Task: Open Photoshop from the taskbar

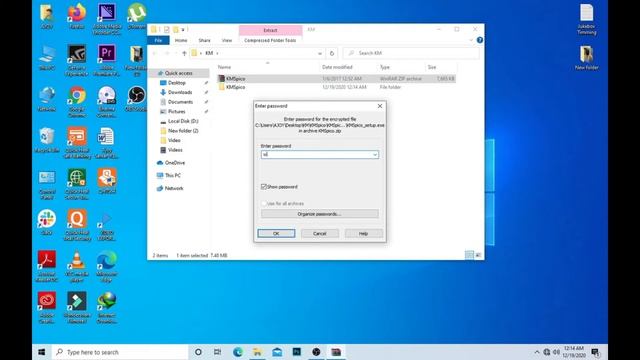Action: click(x=297, y=351)
